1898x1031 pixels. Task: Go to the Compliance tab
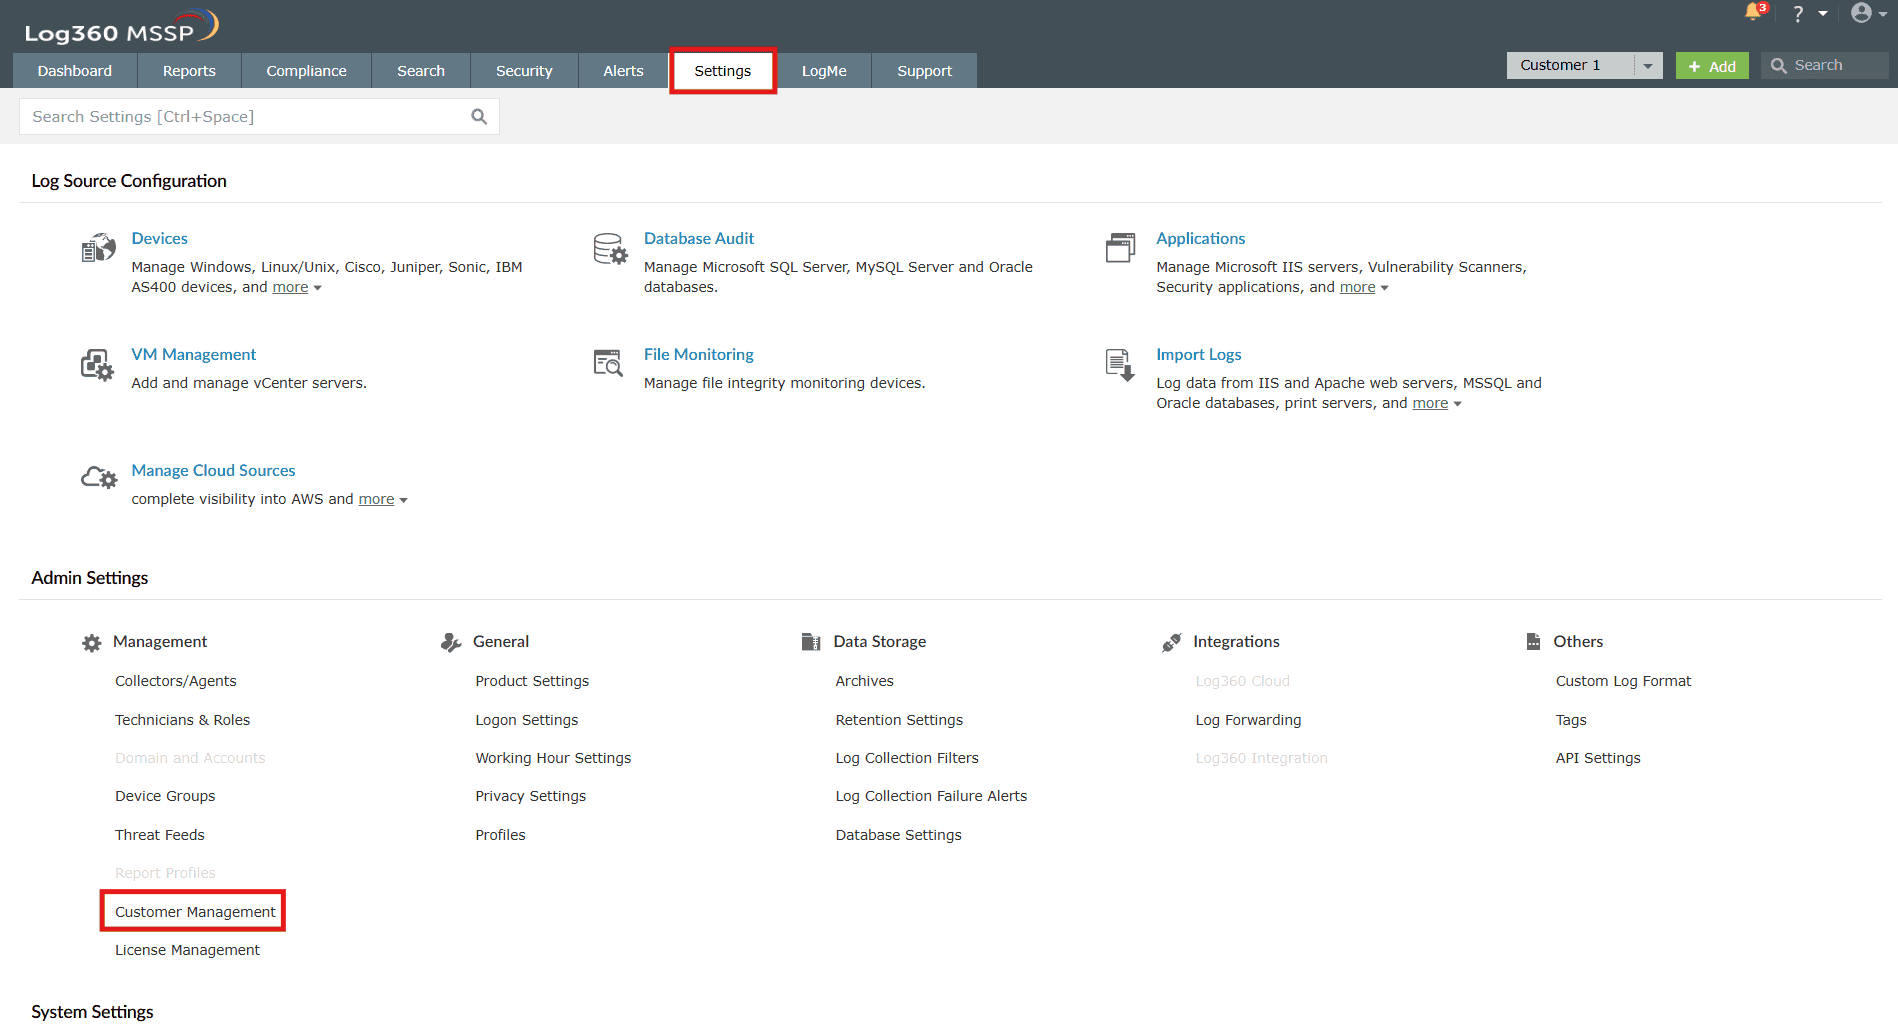click(x=306, y=71)
